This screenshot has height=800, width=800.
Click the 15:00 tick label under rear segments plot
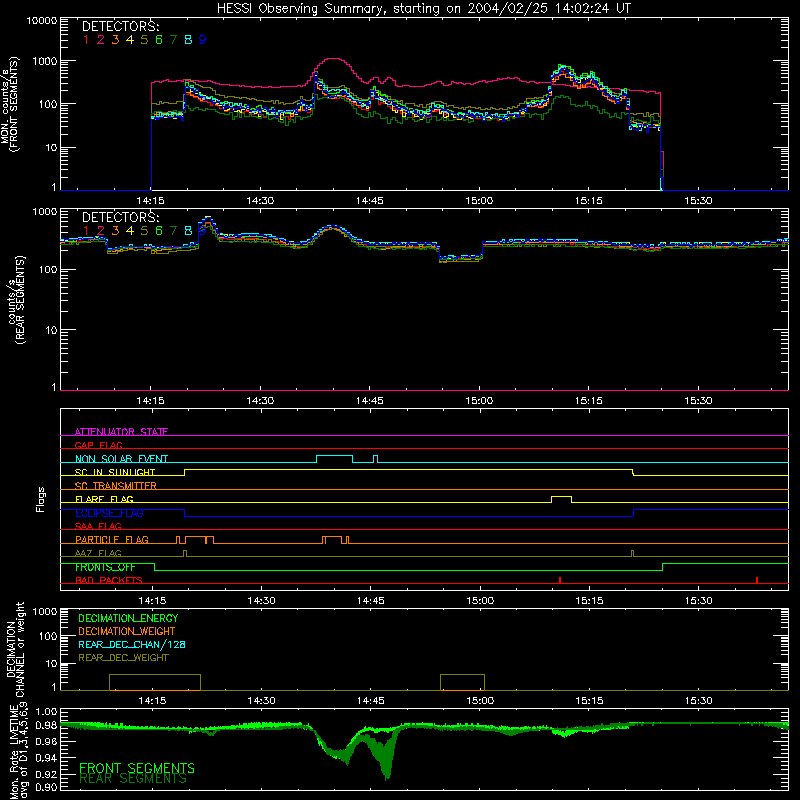480,401
